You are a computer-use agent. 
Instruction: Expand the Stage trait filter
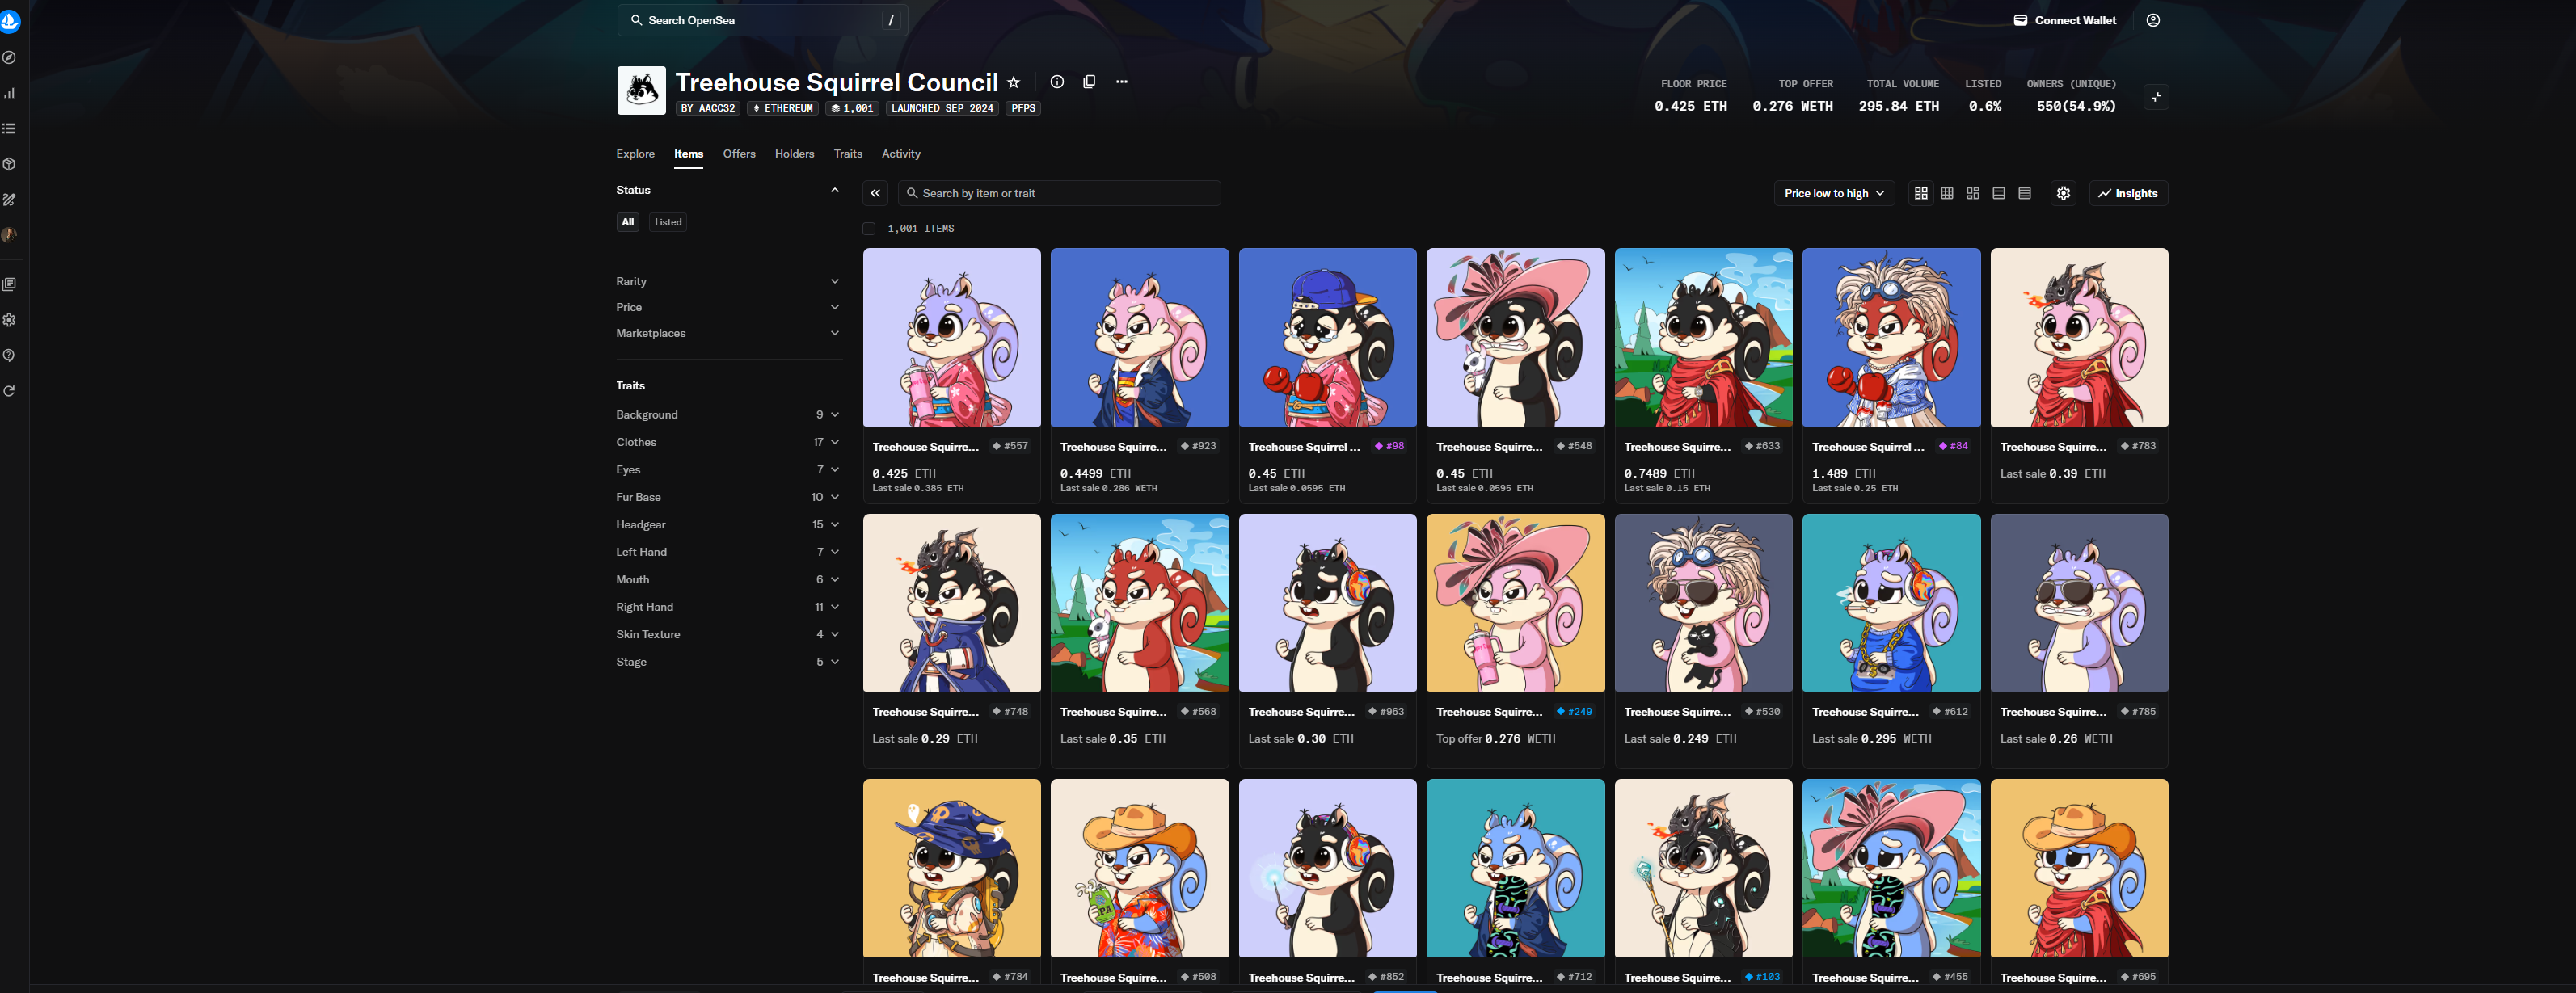coord(728,662)
